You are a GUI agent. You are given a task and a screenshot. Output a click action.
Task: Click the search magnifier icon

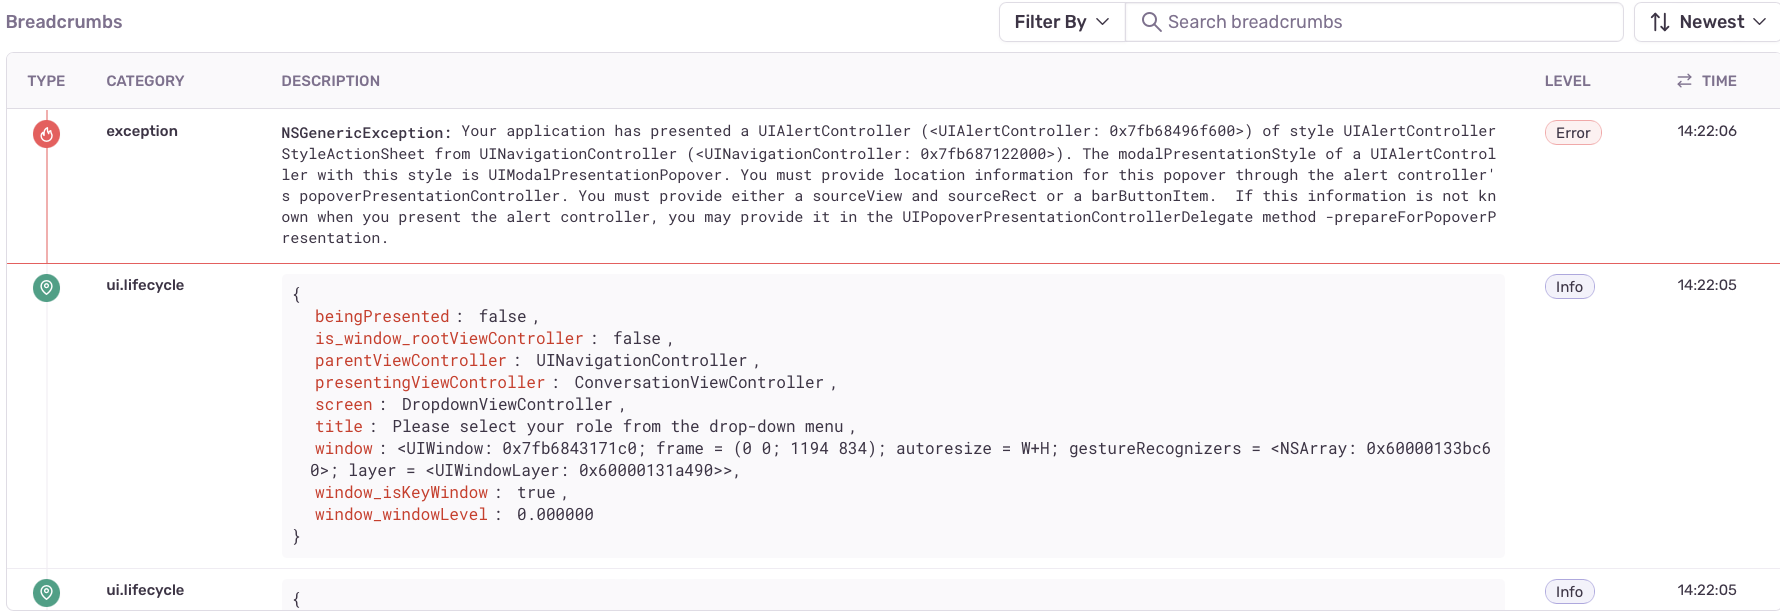[1151, 22]
